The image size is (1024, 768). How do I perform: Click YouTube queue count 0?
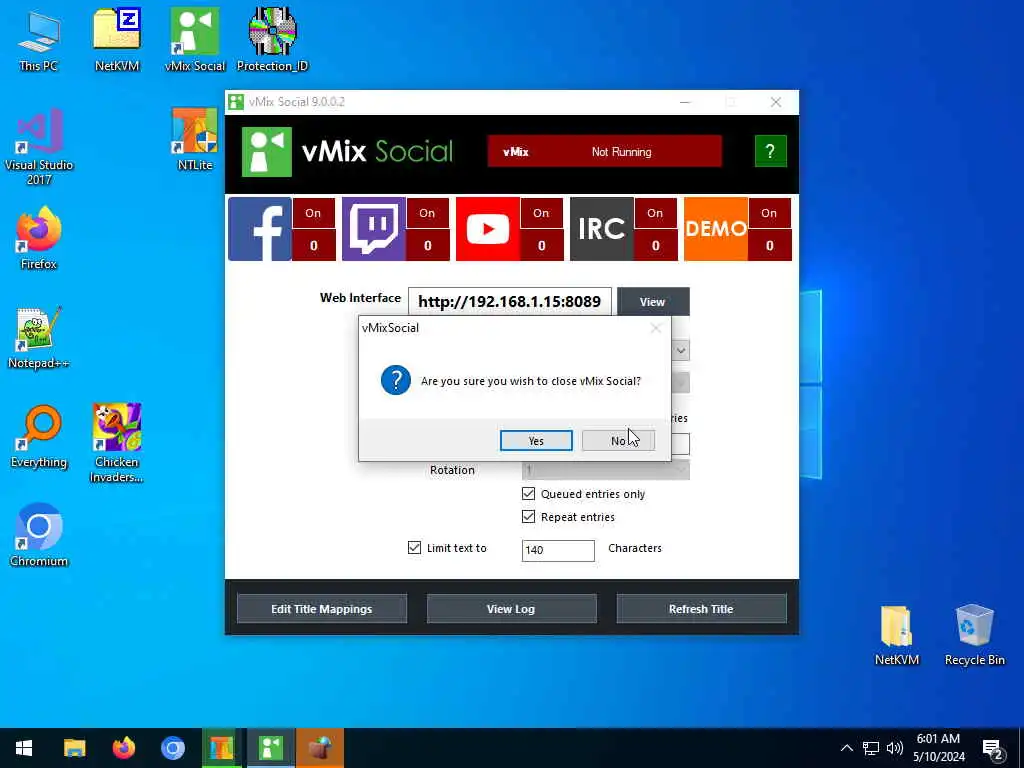[x=541, y=246]
